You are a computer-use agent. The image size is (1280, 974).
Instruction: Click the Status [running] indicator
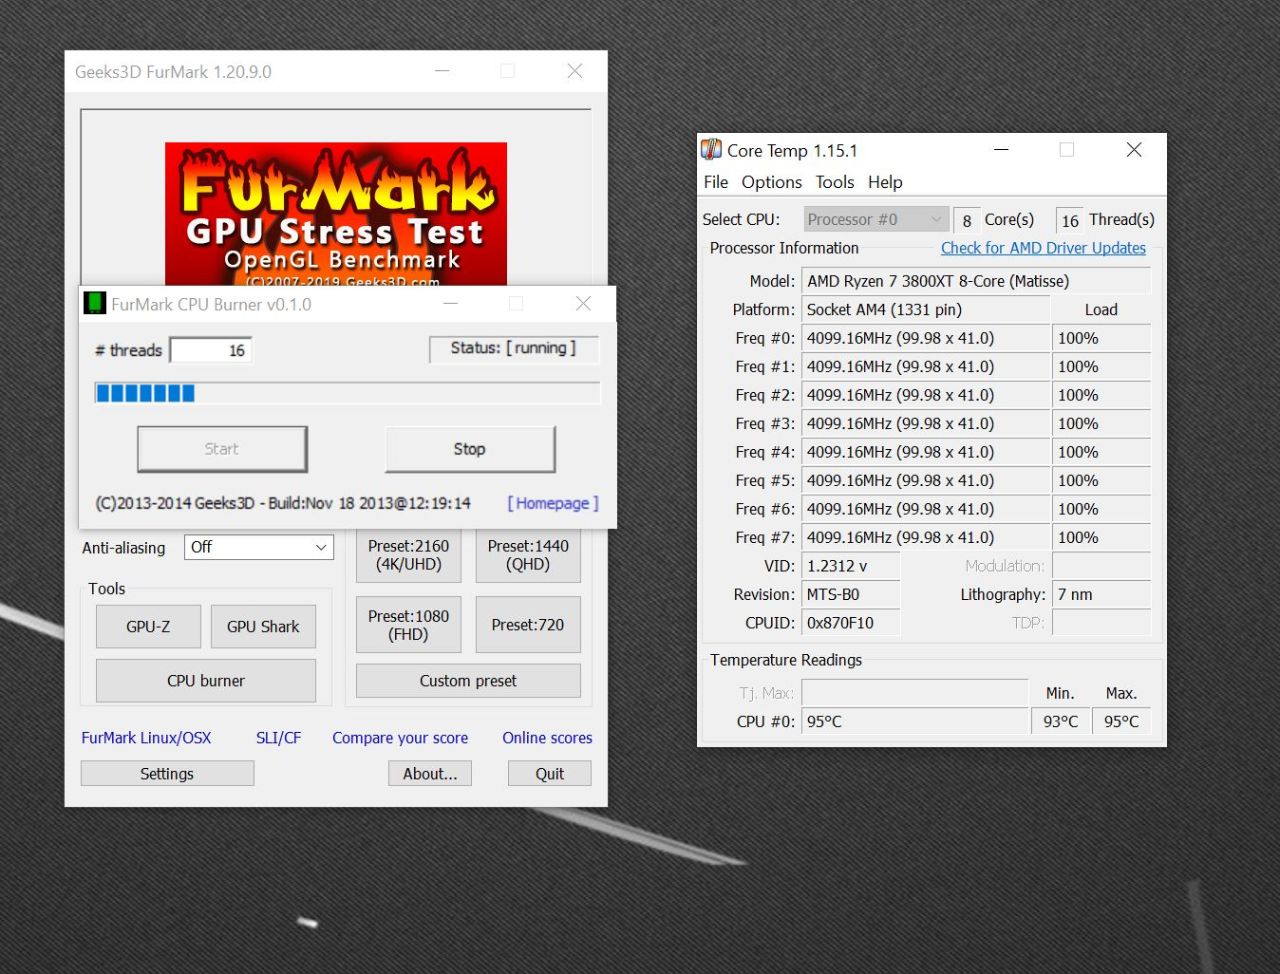514,349
